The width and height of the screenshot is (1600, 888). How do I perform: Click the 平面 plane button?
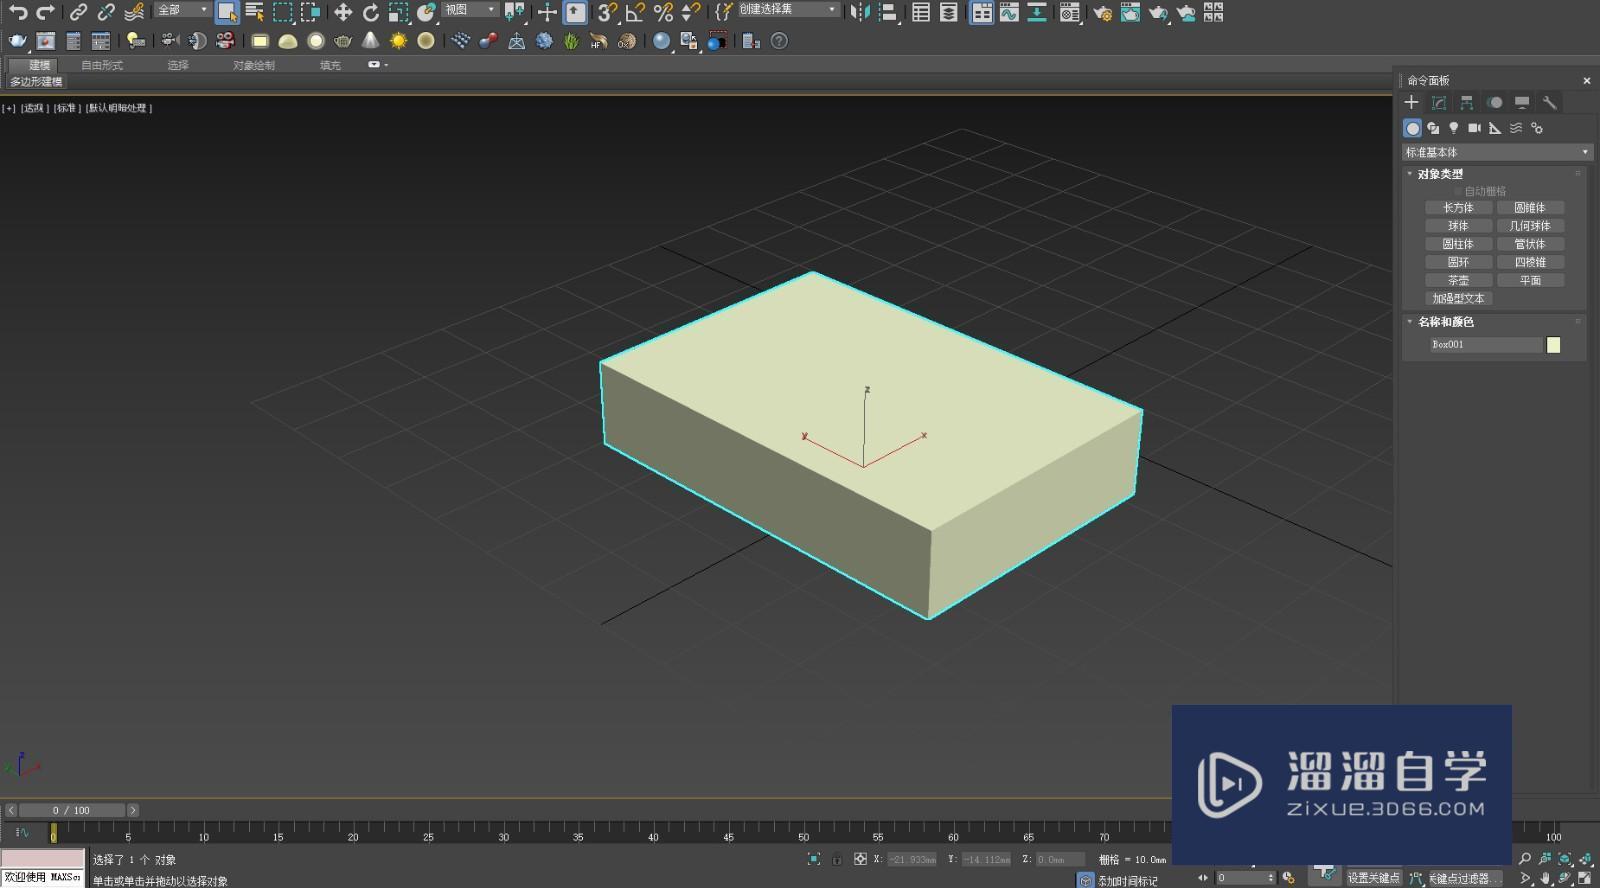[1530, 280]
